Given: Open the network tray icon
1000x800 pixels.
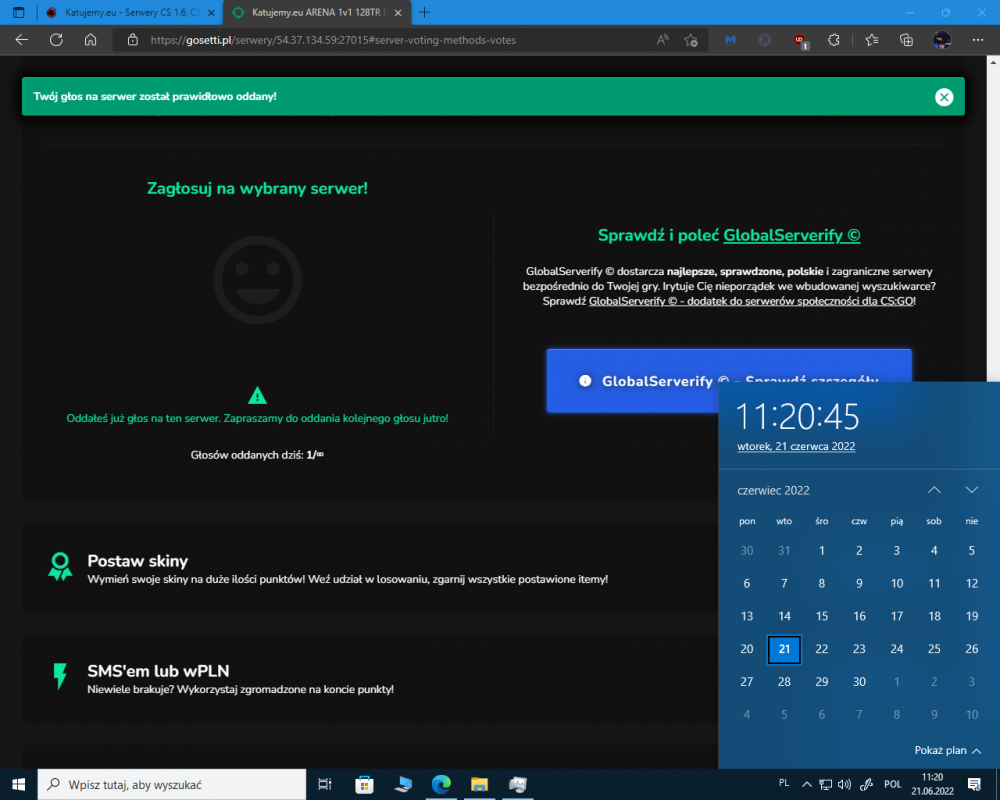Looking at the screenshot, I should [x=826, y=784].
